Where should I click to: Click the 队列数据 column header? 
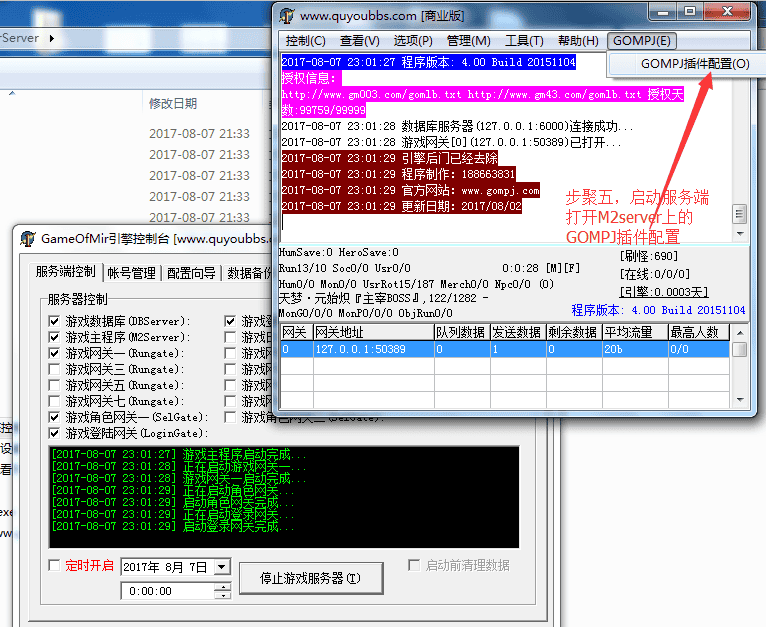(462, 333)
